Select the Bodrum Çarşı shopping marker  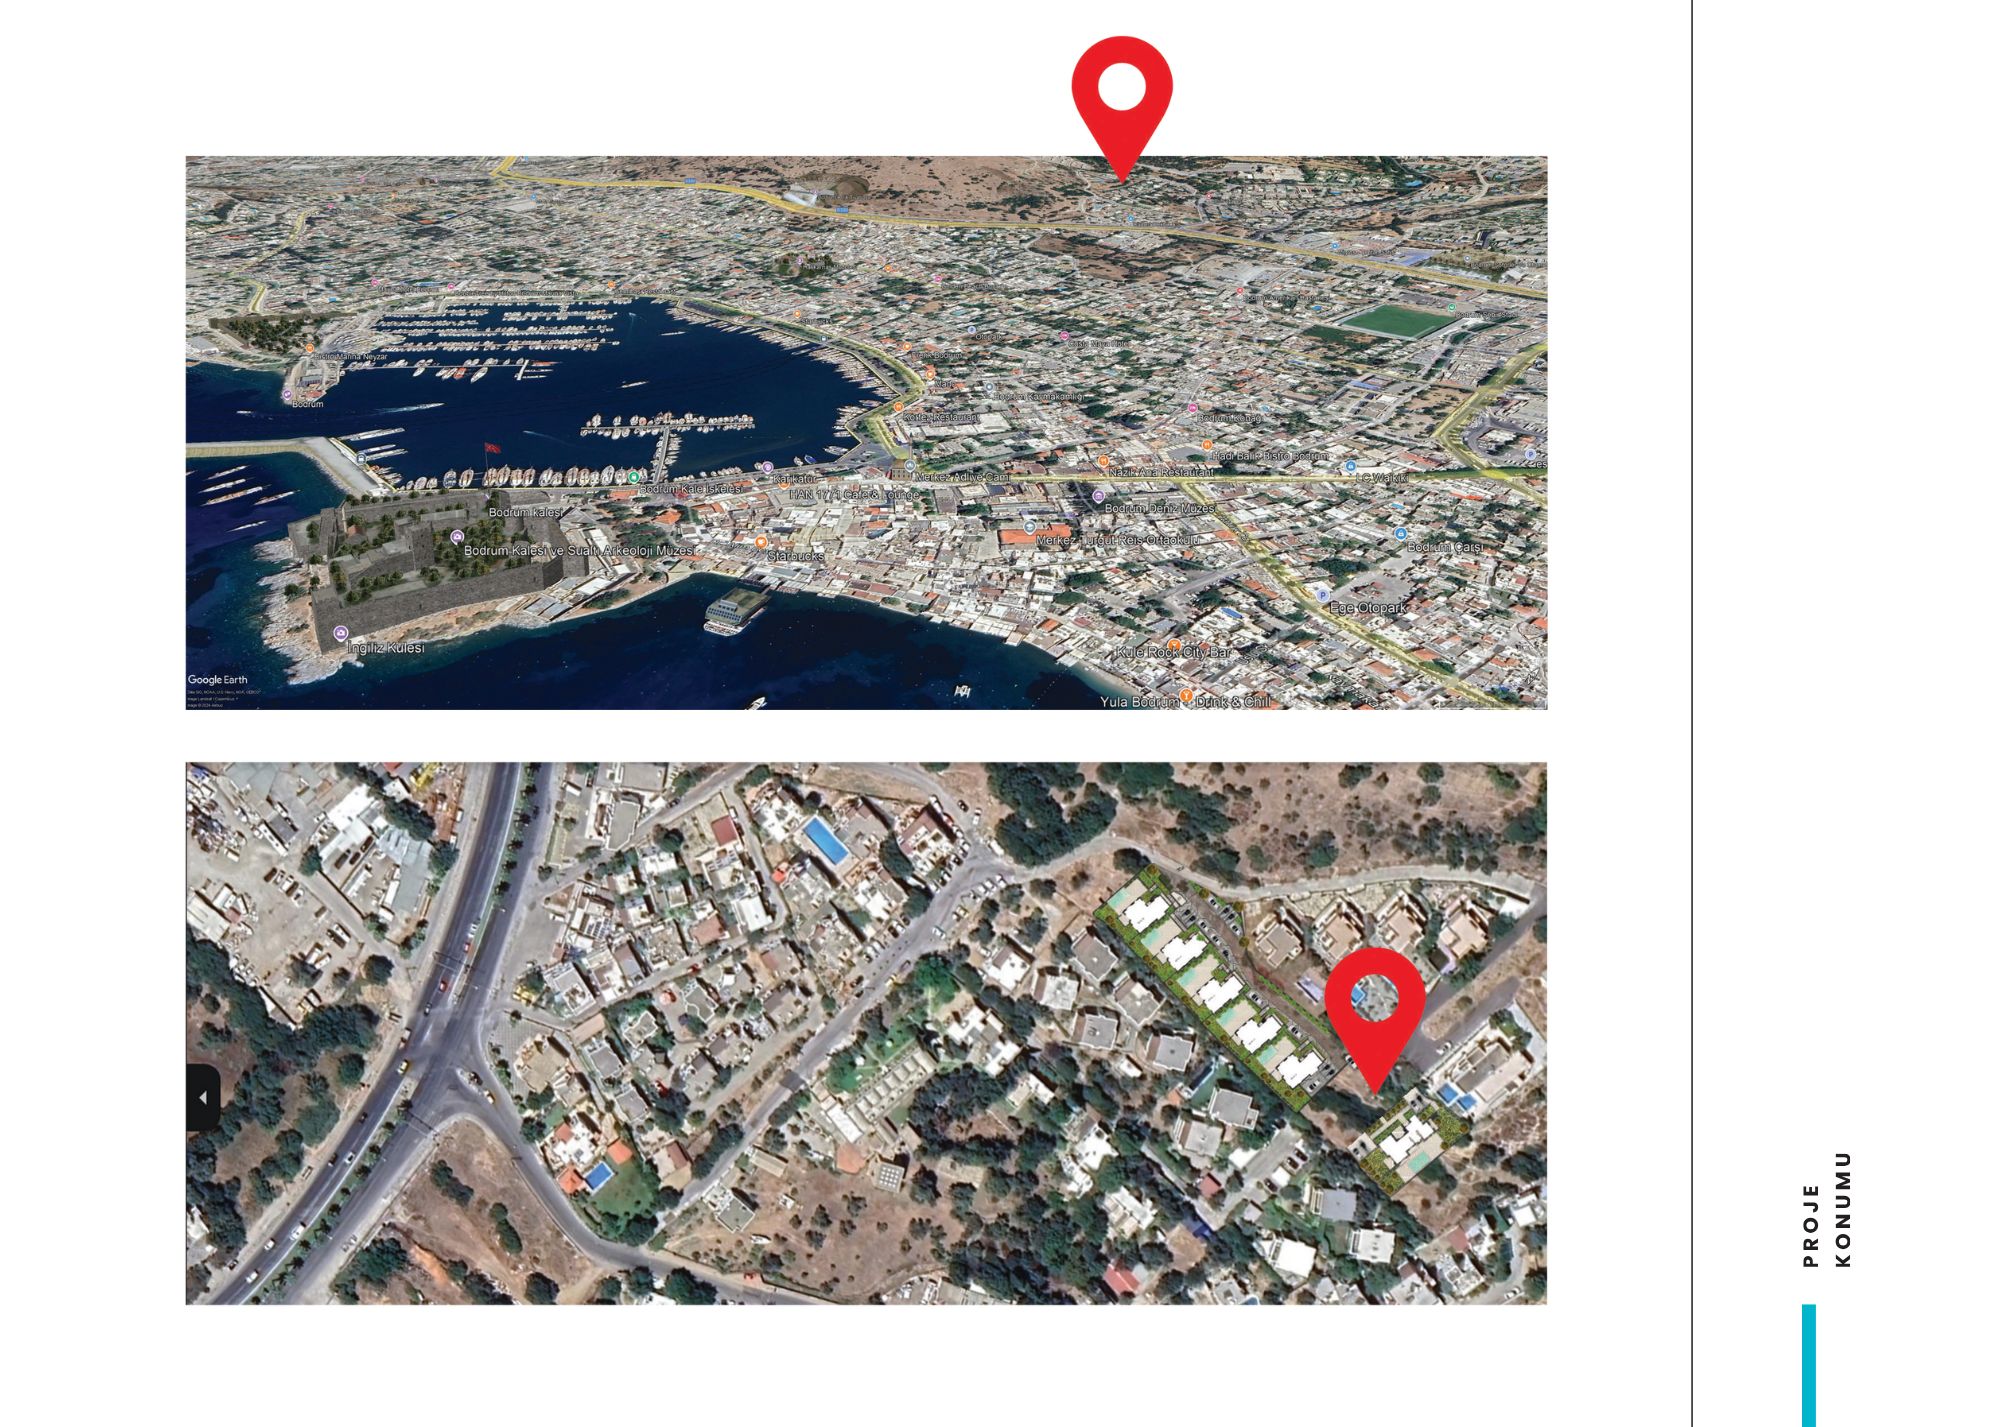pos(1400,534)
